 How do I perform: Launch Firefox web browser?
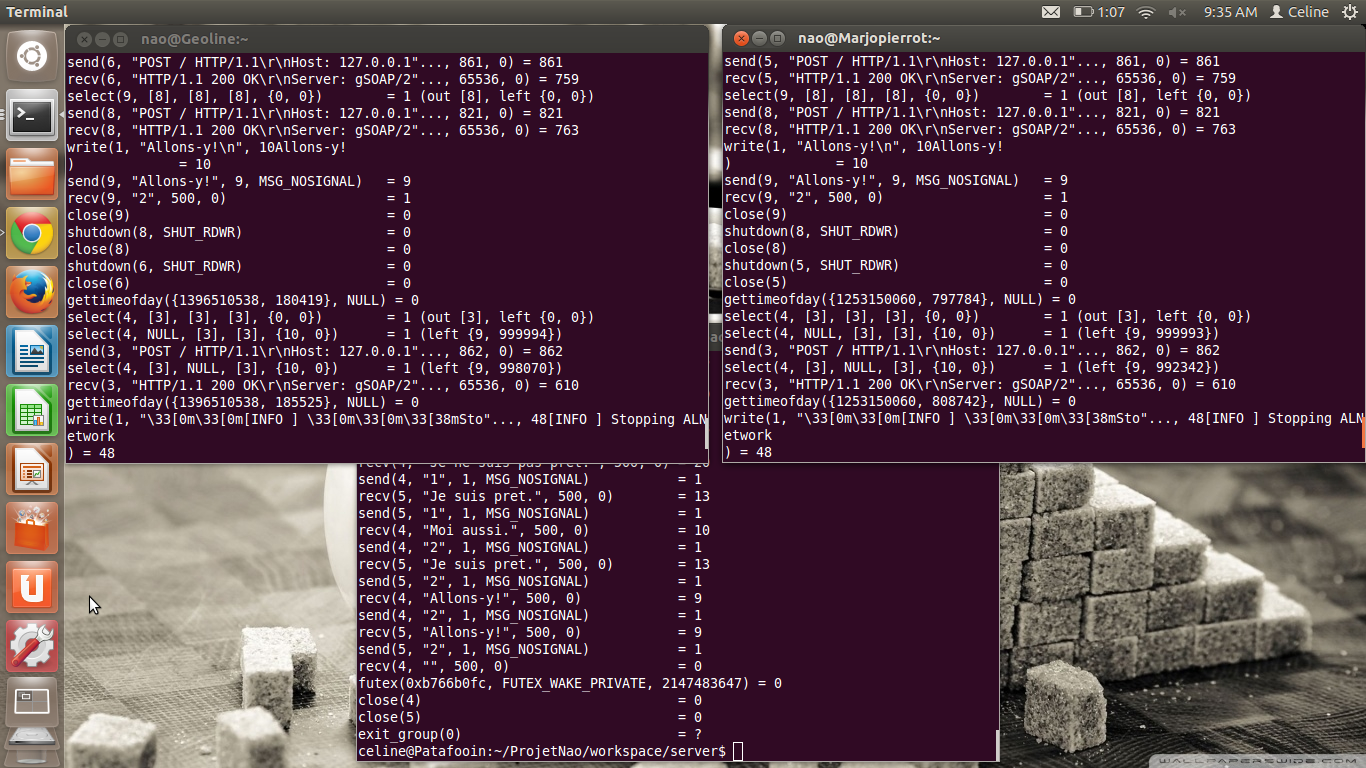(x=32, y=293)
